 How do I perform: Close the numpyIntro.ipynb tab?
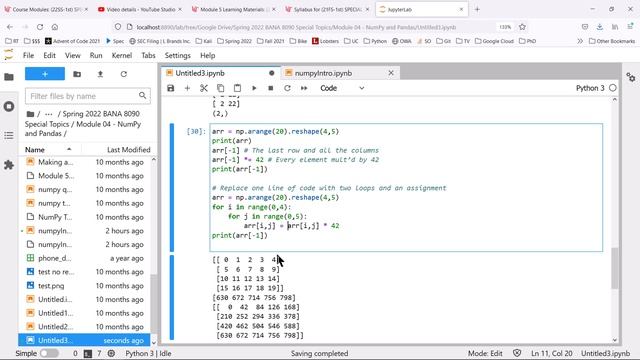391,73
